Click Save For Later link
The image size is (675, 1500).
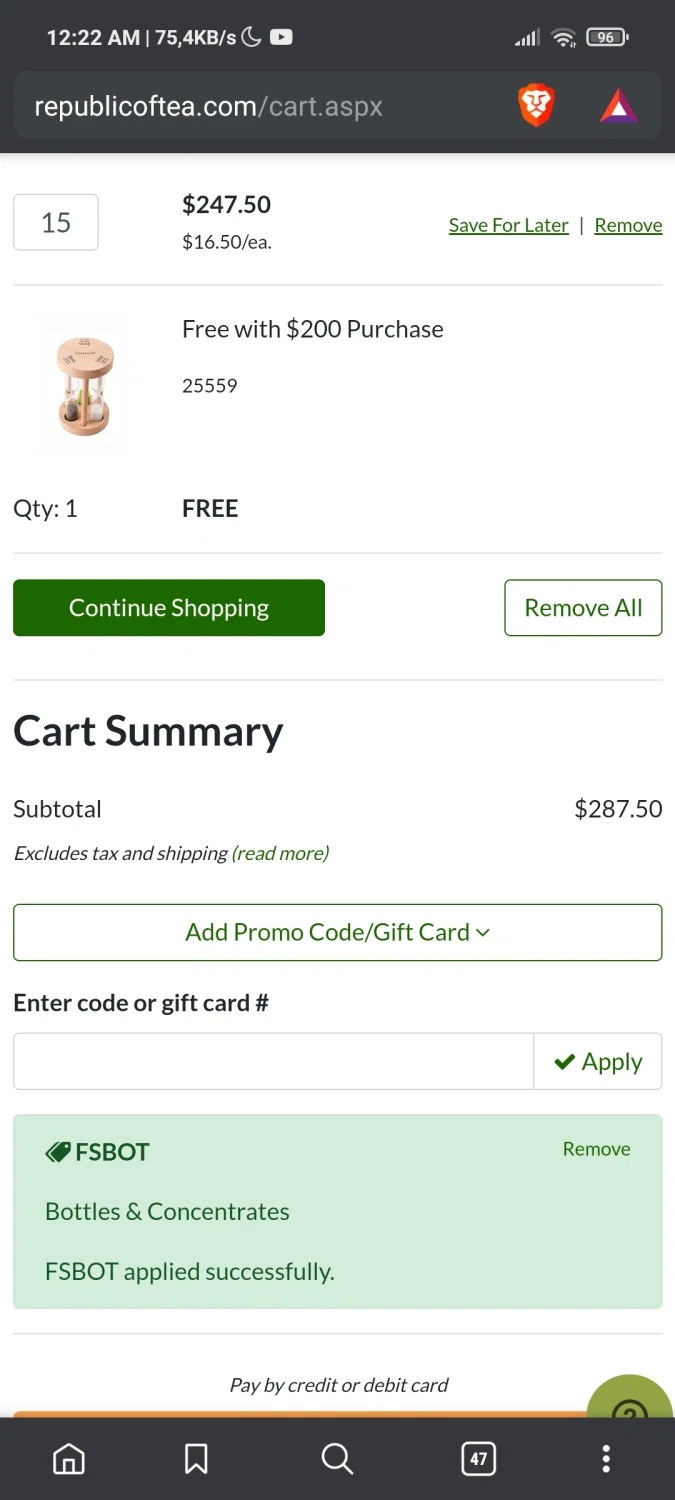point(508,225)
